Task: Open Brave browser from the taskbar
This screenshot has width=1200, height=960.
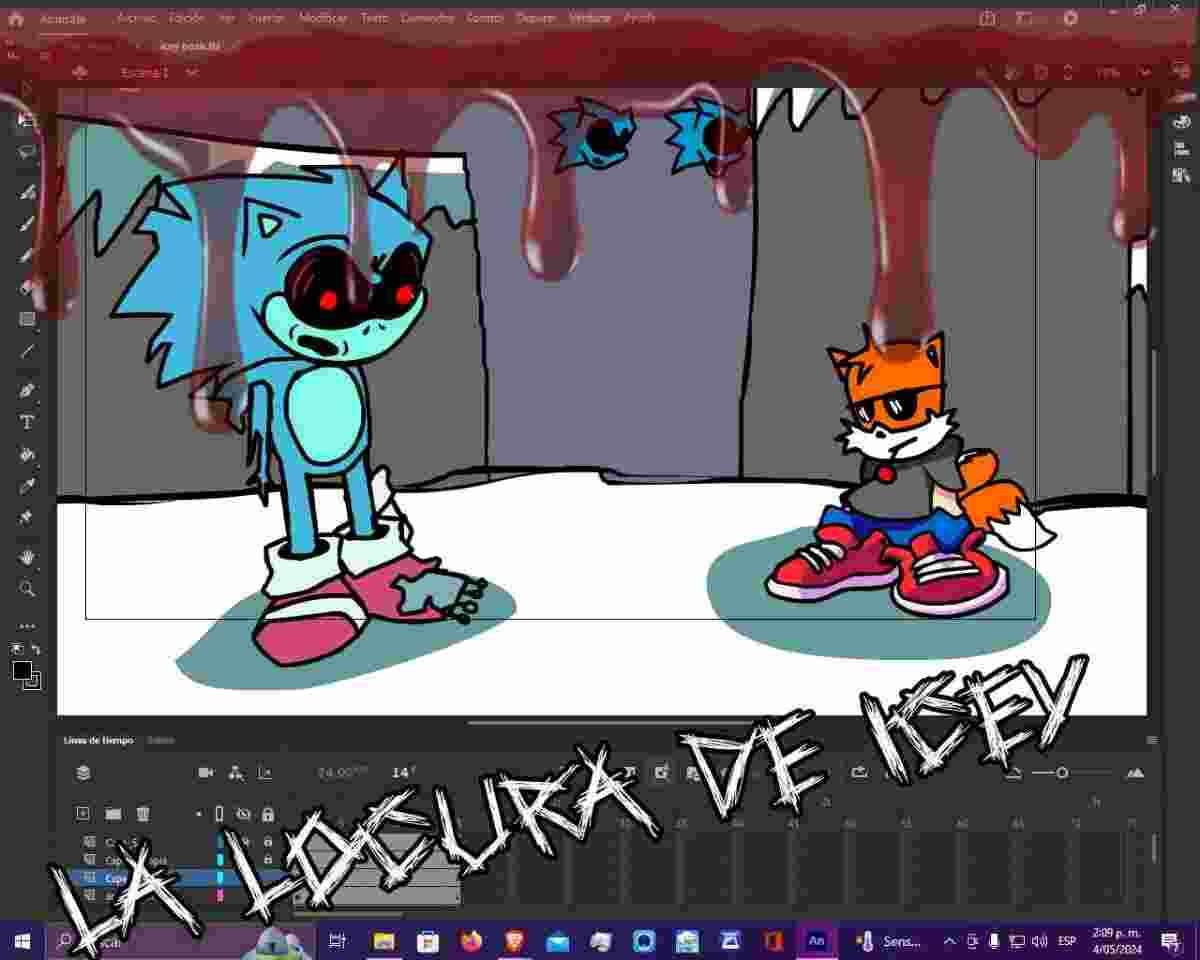Action: tap(514, 941)
